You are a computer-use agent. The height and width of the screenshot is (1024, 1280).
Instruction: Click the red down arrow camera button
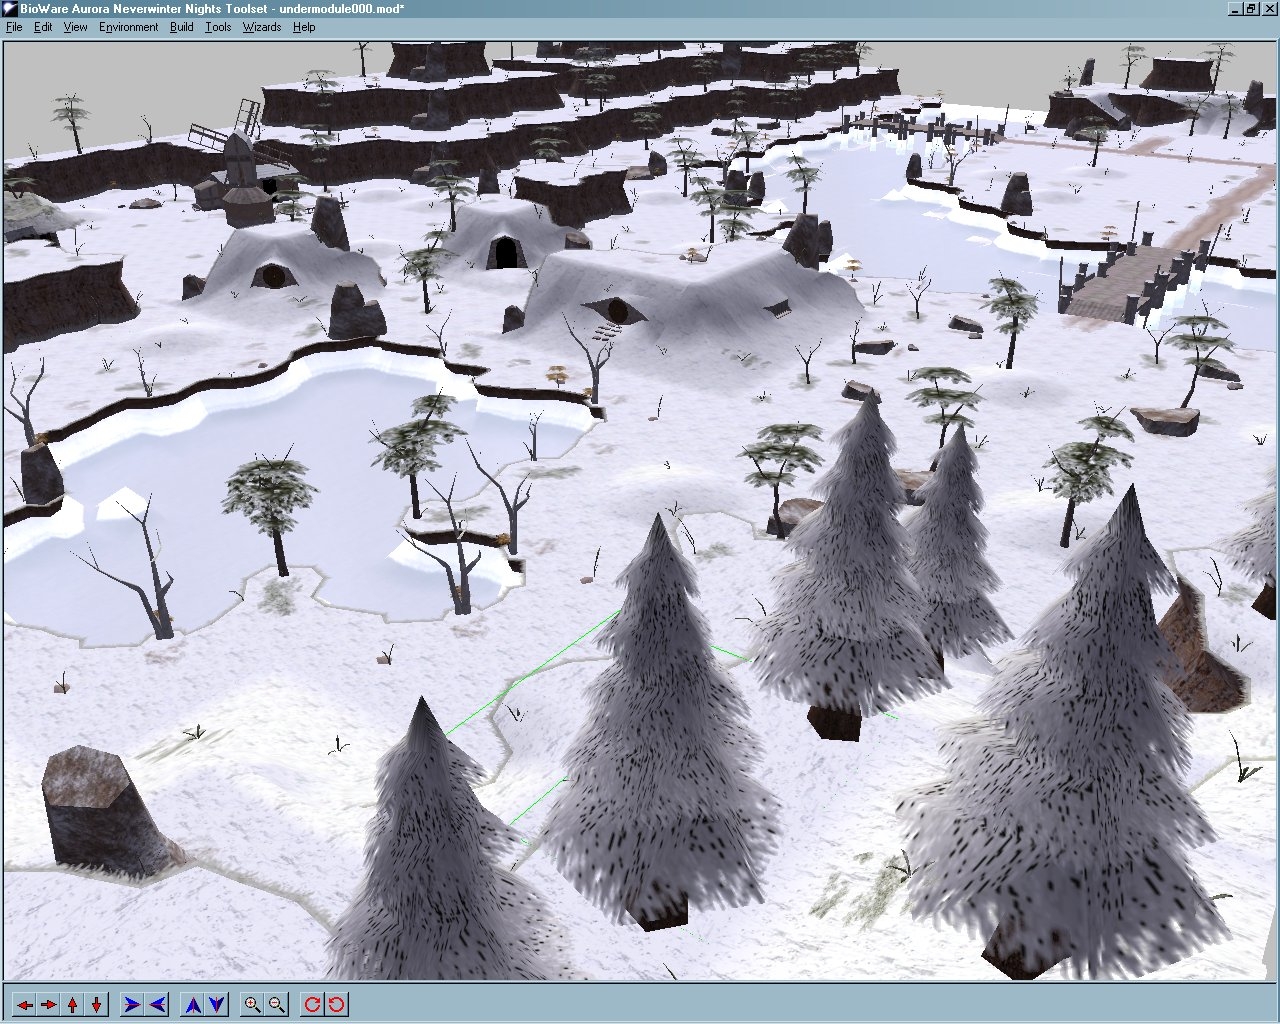[x=97, y=1004]
